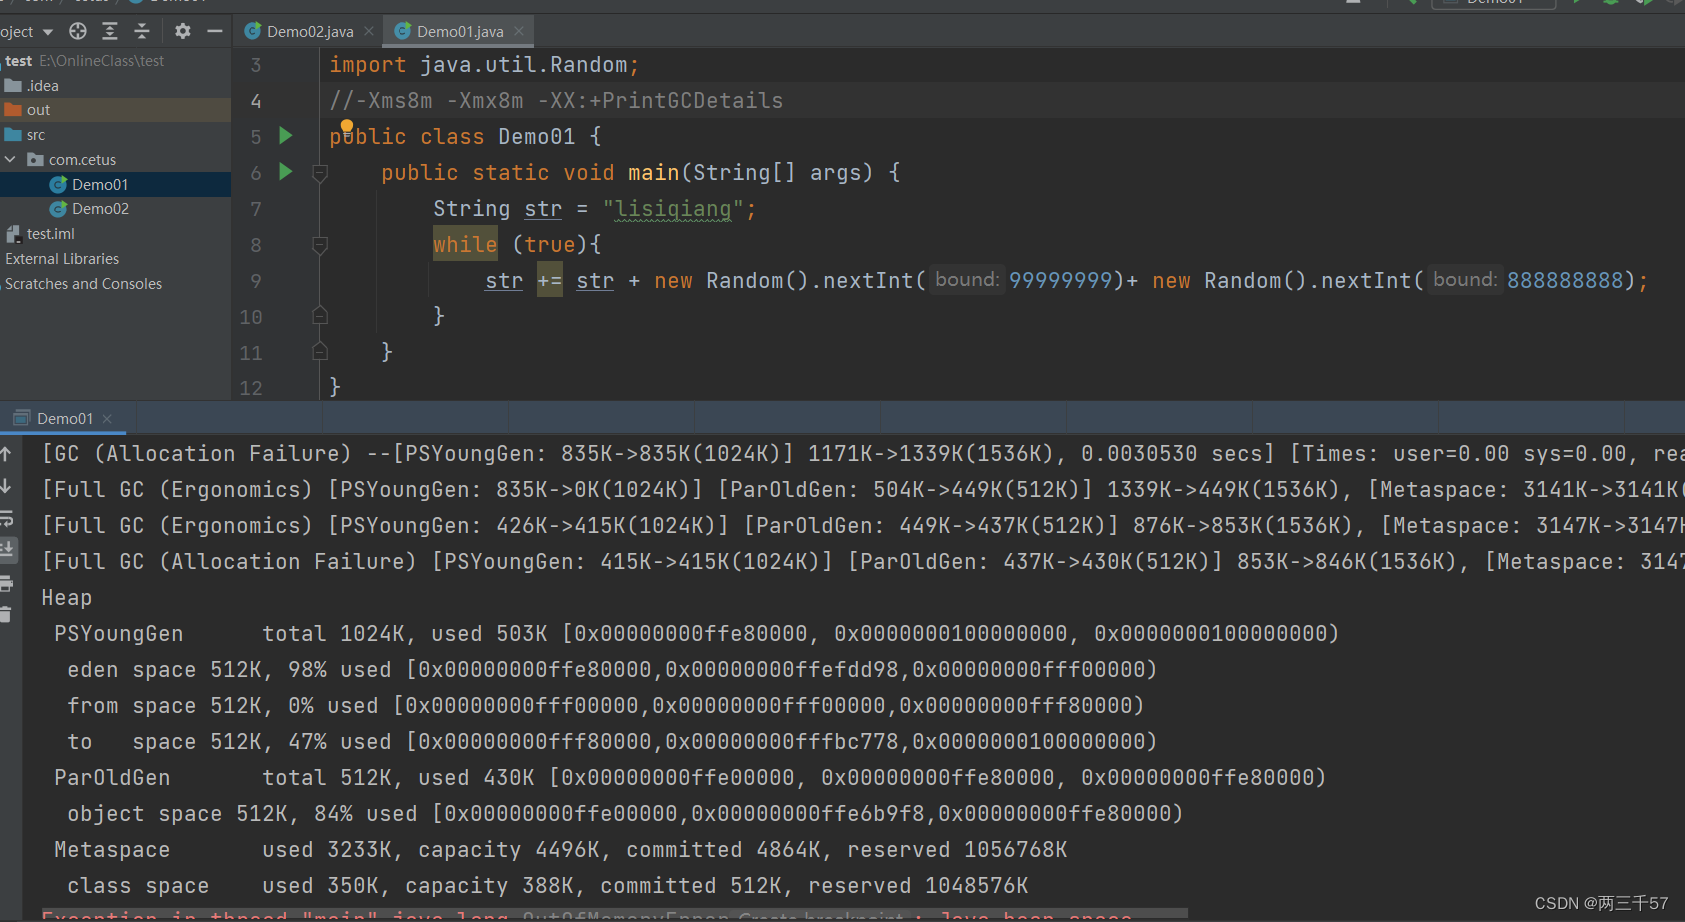This screenshot has width=1685, height=922.
Task: Click the first Full GC (Ergonomics) line
Action: 863,490
